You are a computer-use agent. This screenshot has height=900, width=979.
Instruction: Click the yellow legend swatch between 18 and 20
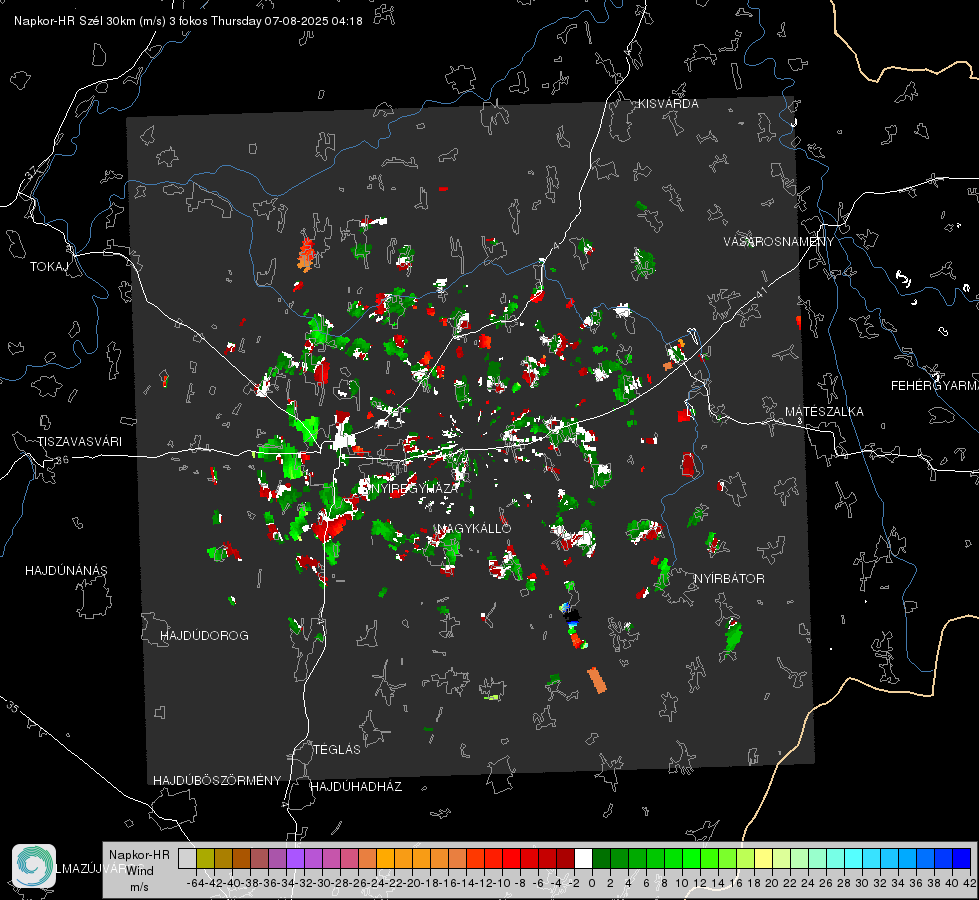click(x=763, y=859)
